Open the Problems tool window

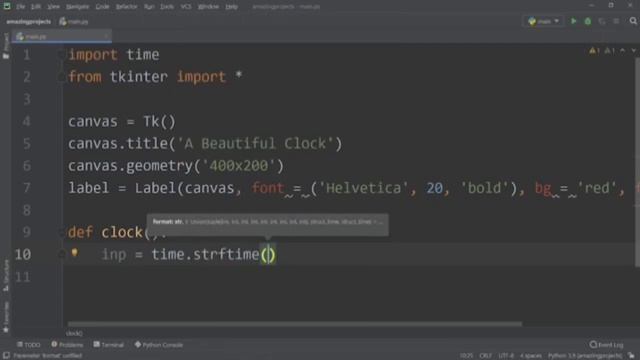tap(67, 345)
